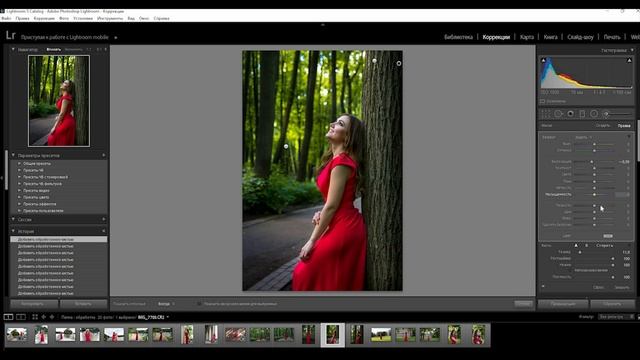Image resolution: width=640 pixels, height=360 pixels.
Task: Click the Вставить button
Action: click(x=84, y=304)
